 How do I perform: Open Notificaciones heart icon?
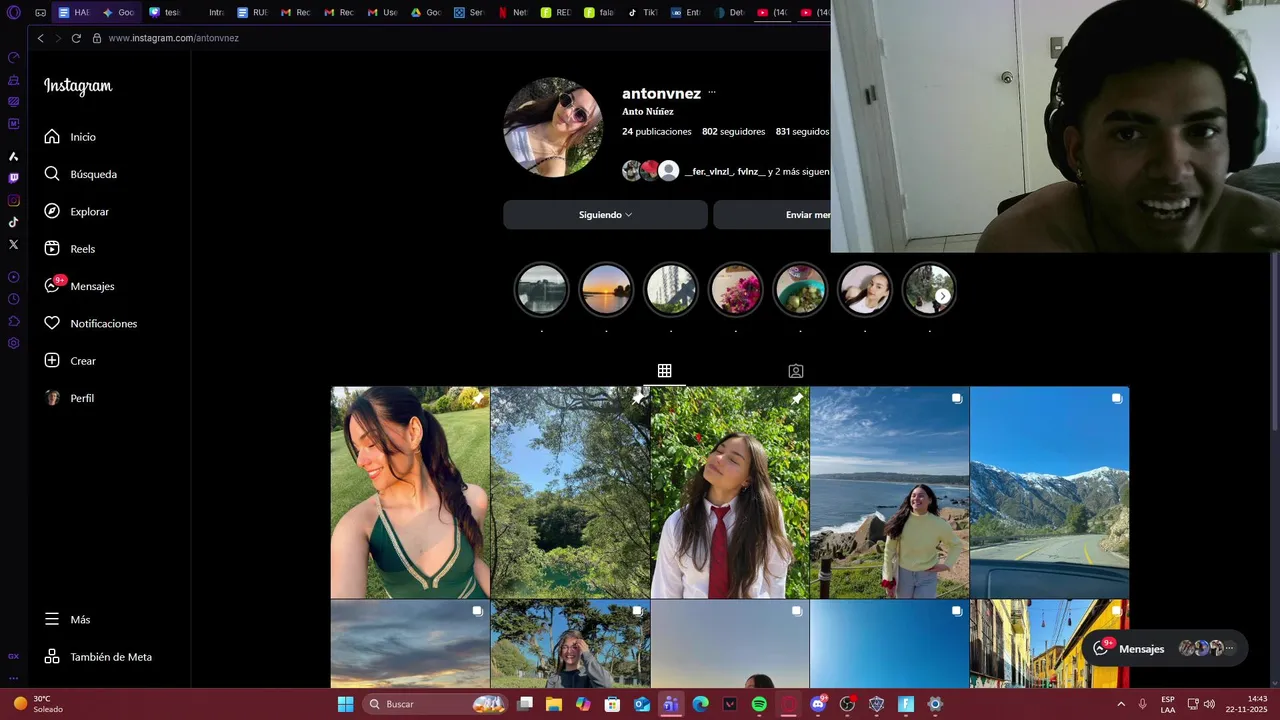[52, 323]
